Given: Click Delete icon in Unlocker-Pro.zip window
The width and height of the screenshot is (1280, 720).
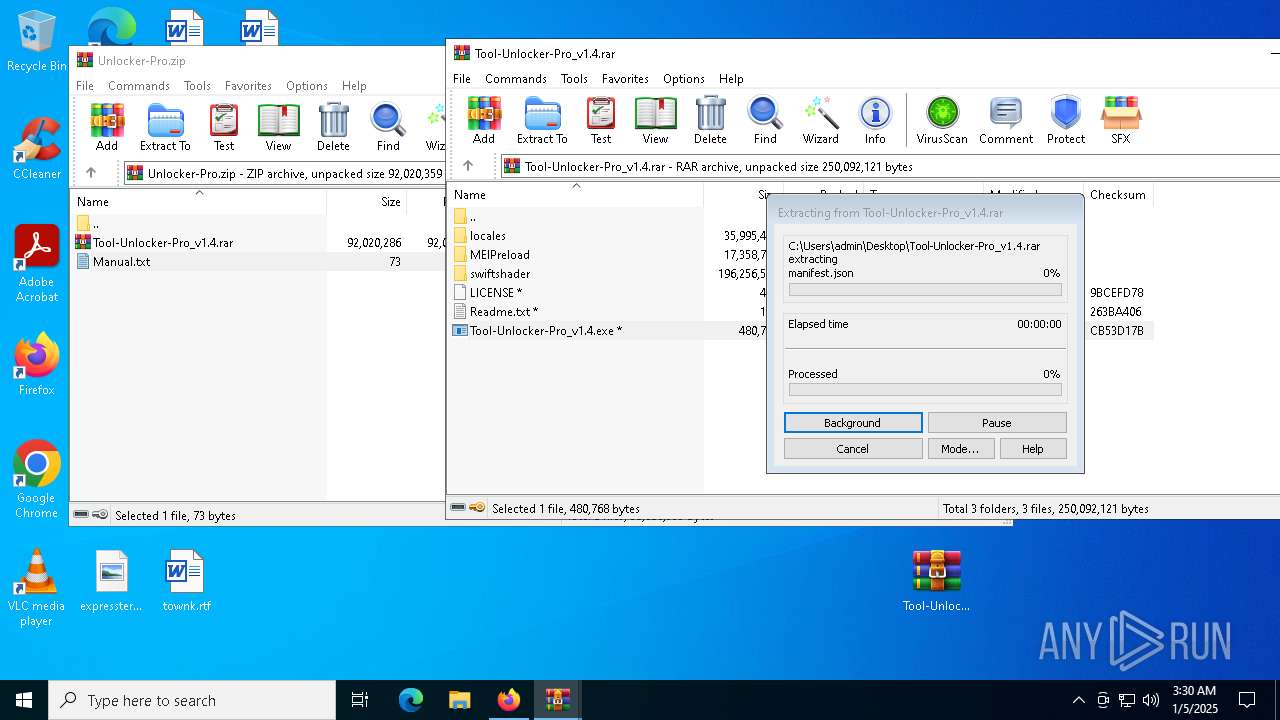Looking at the screenshot, I should coord(333,127).
